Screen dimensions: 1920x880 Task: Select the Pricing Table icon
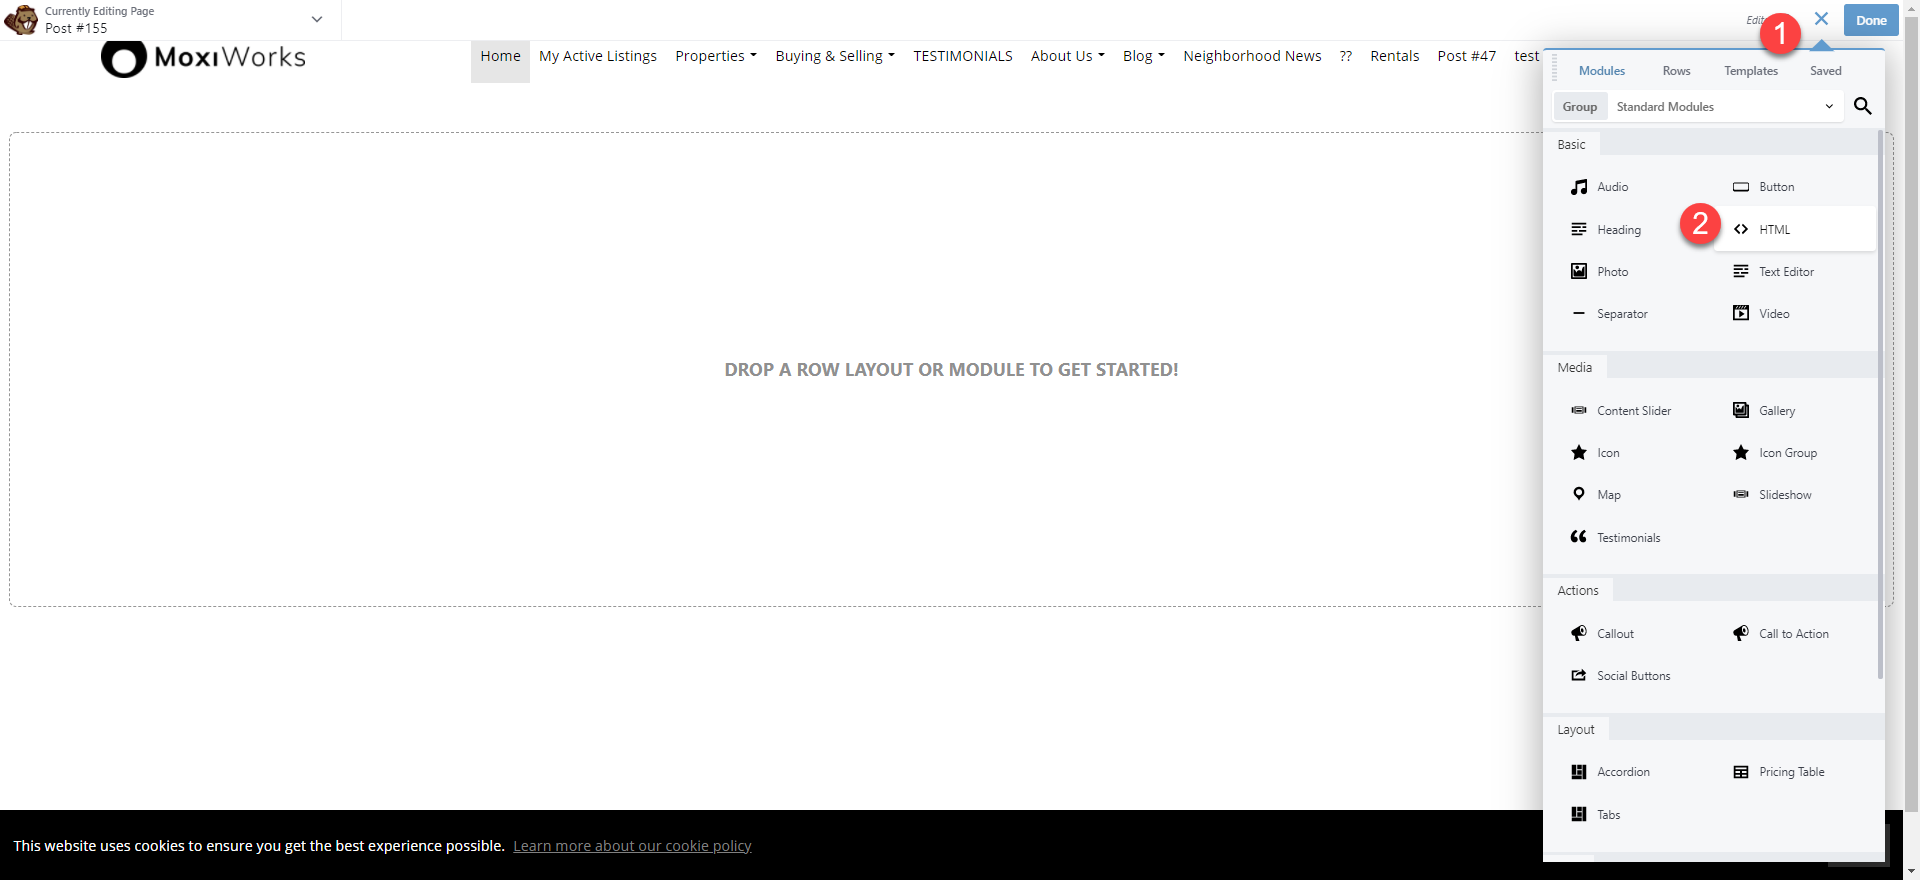(1741, 772)
